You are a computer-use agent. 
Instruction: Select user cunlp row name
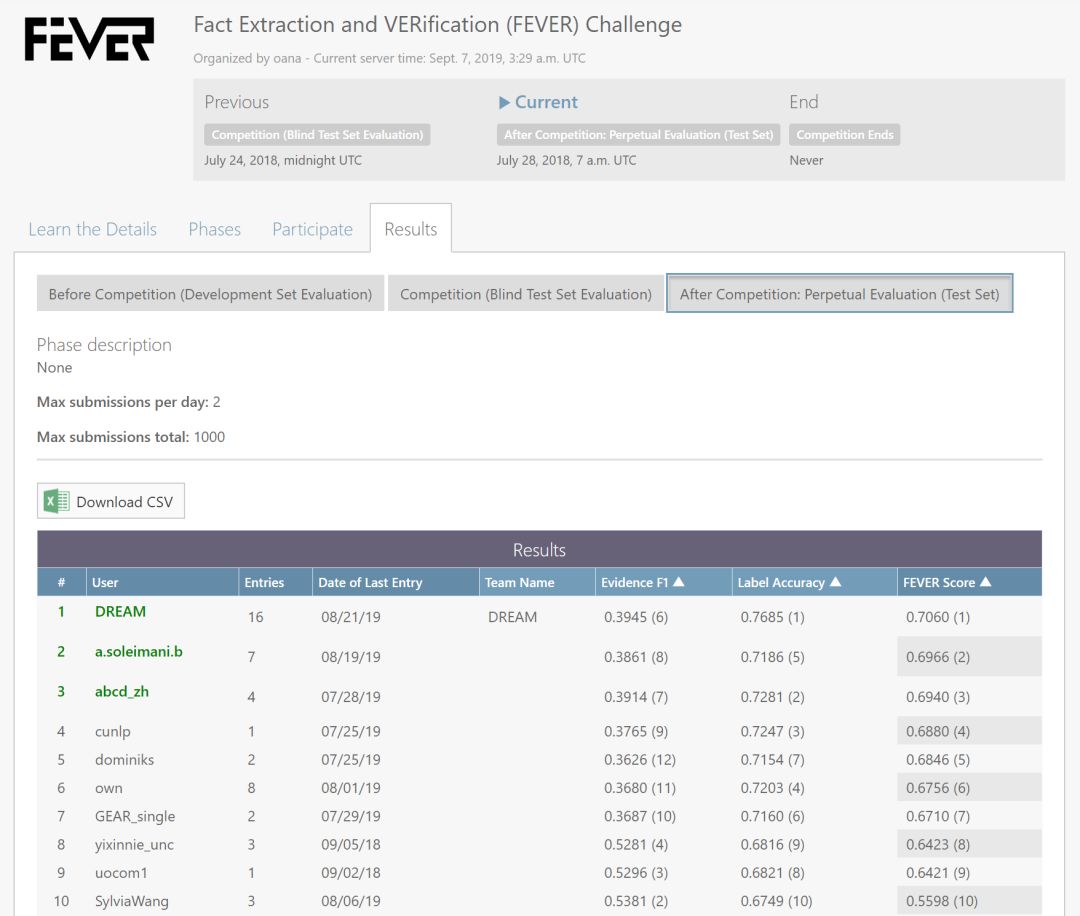point(112,731)
